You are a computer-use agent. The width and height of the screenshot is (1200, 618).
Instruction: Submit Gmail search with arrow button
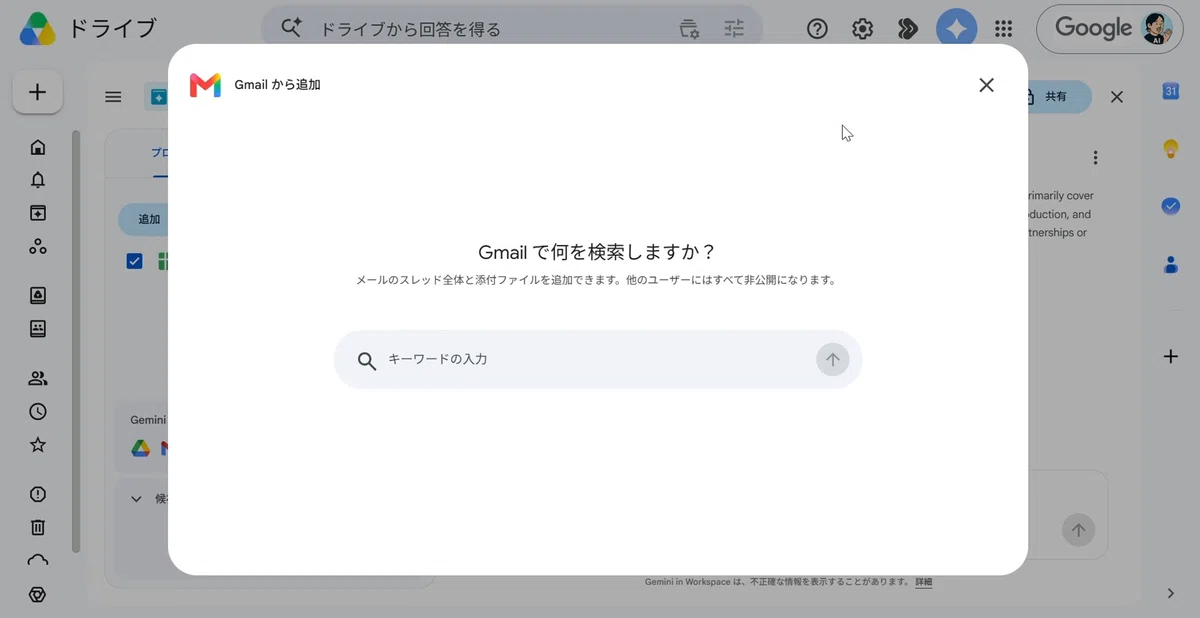[832, 359]
